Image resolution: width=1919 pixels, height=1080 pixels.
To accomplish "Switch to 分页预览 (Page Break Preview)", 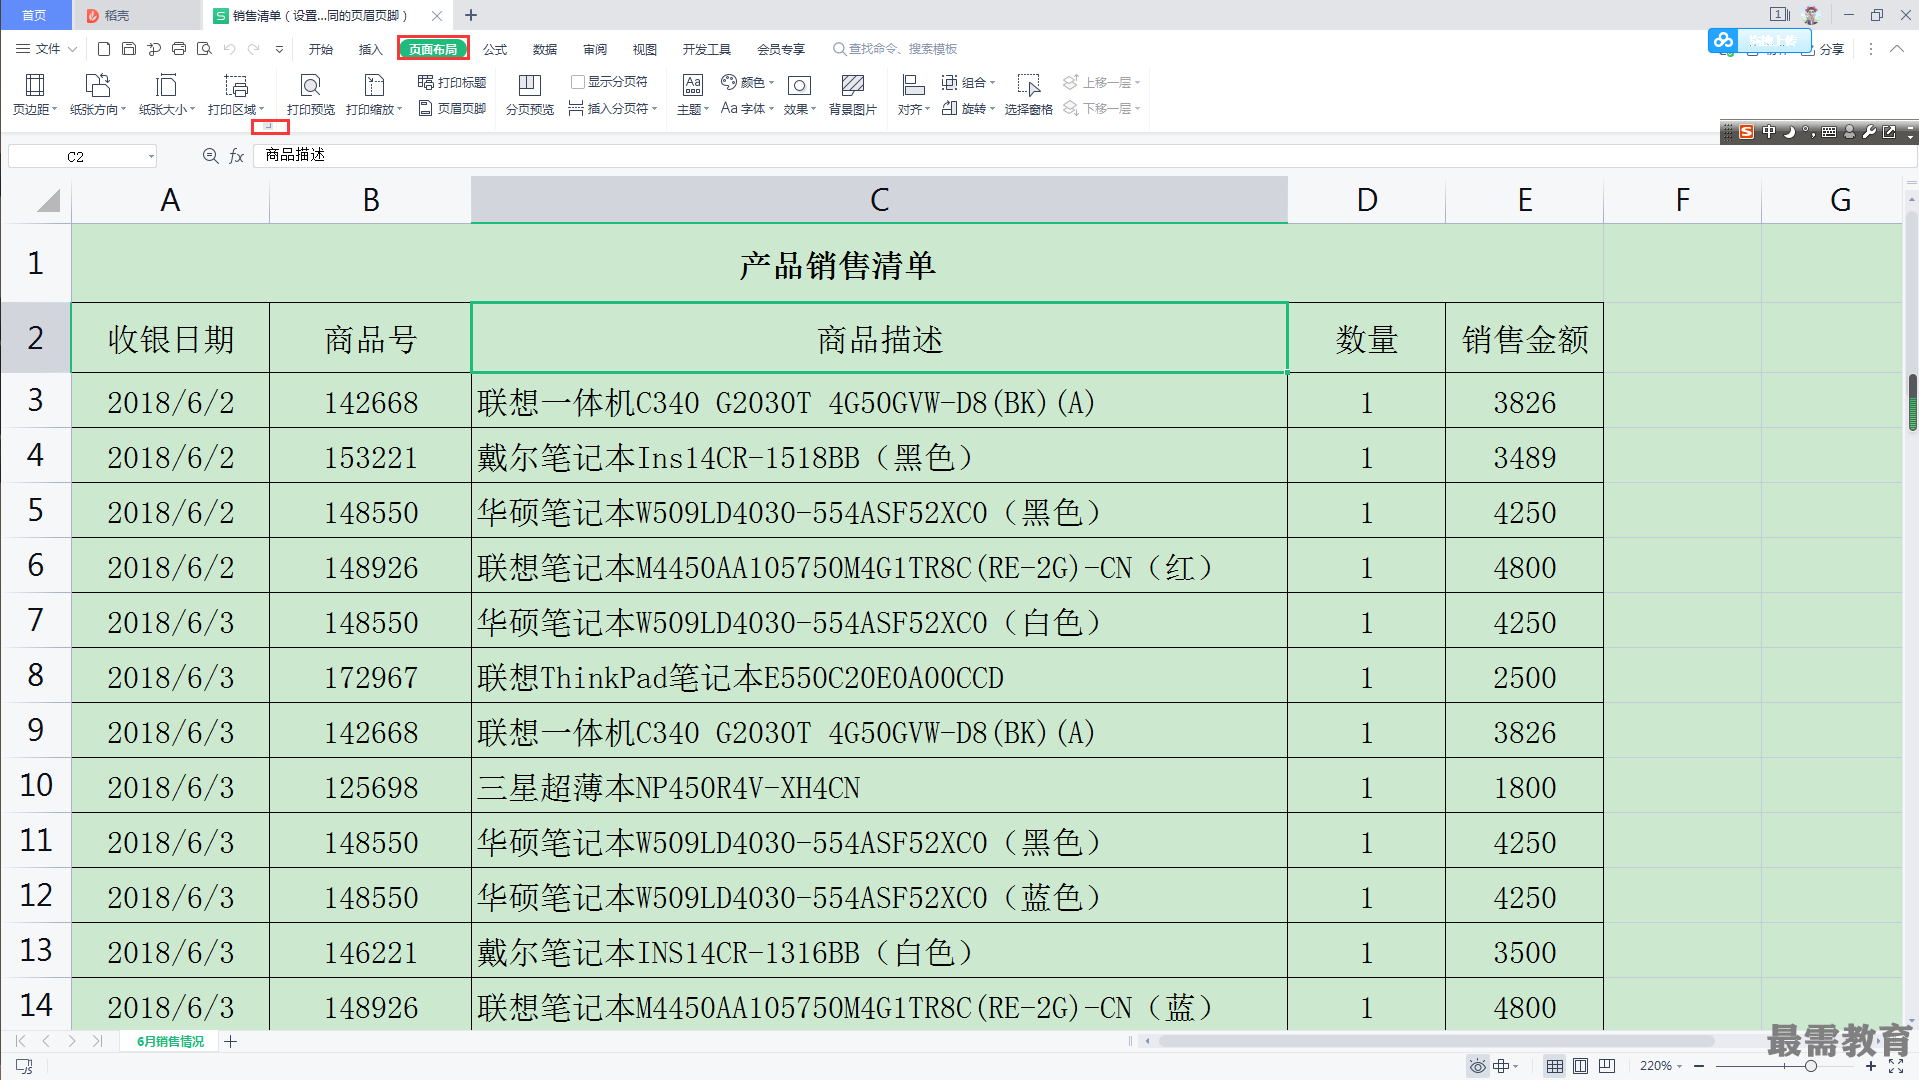I will pyautogui.click(x=530, y=95).
